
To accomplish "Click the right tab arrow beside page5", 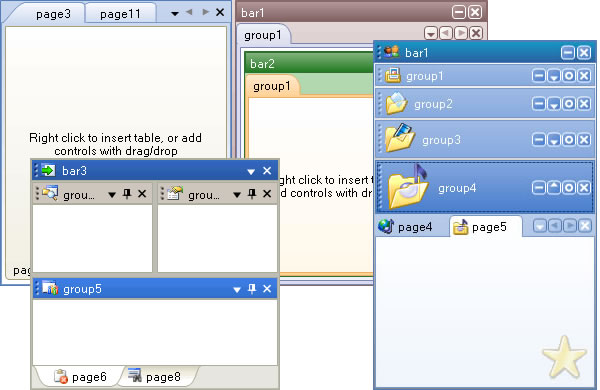I will (x=570, y=226).
